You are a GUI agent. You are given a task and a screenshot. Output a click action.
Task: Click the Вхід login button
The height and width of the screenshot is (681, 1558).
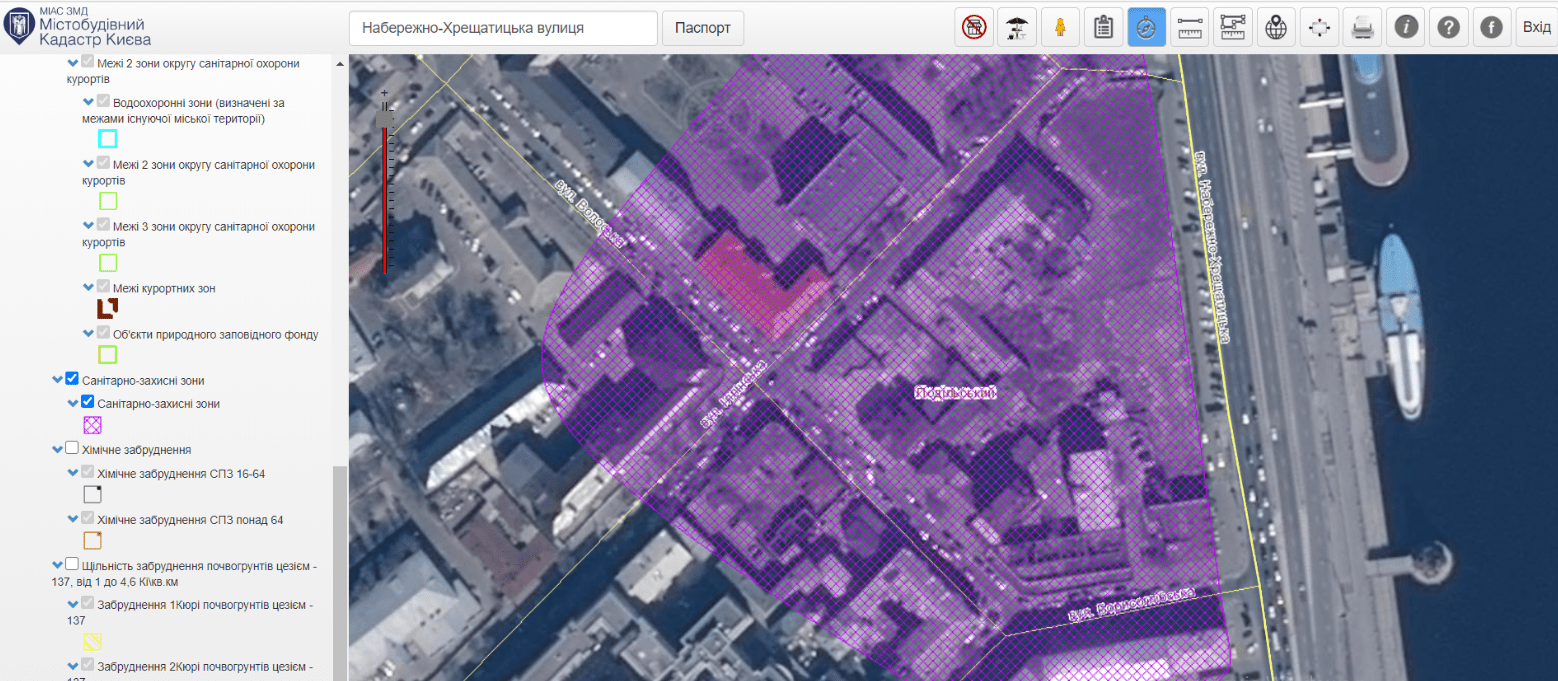pos(1536,28)
